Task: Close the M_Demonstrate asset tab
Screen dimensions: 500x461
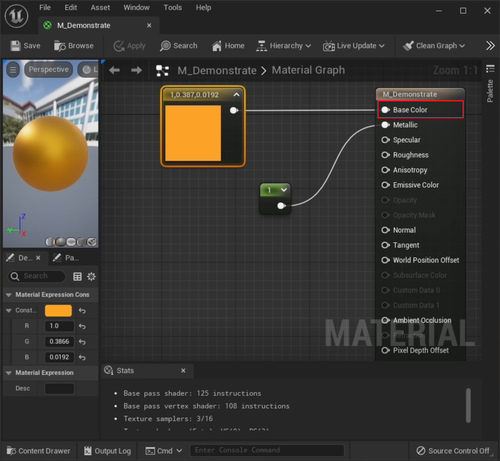Action: pos(149,25)
